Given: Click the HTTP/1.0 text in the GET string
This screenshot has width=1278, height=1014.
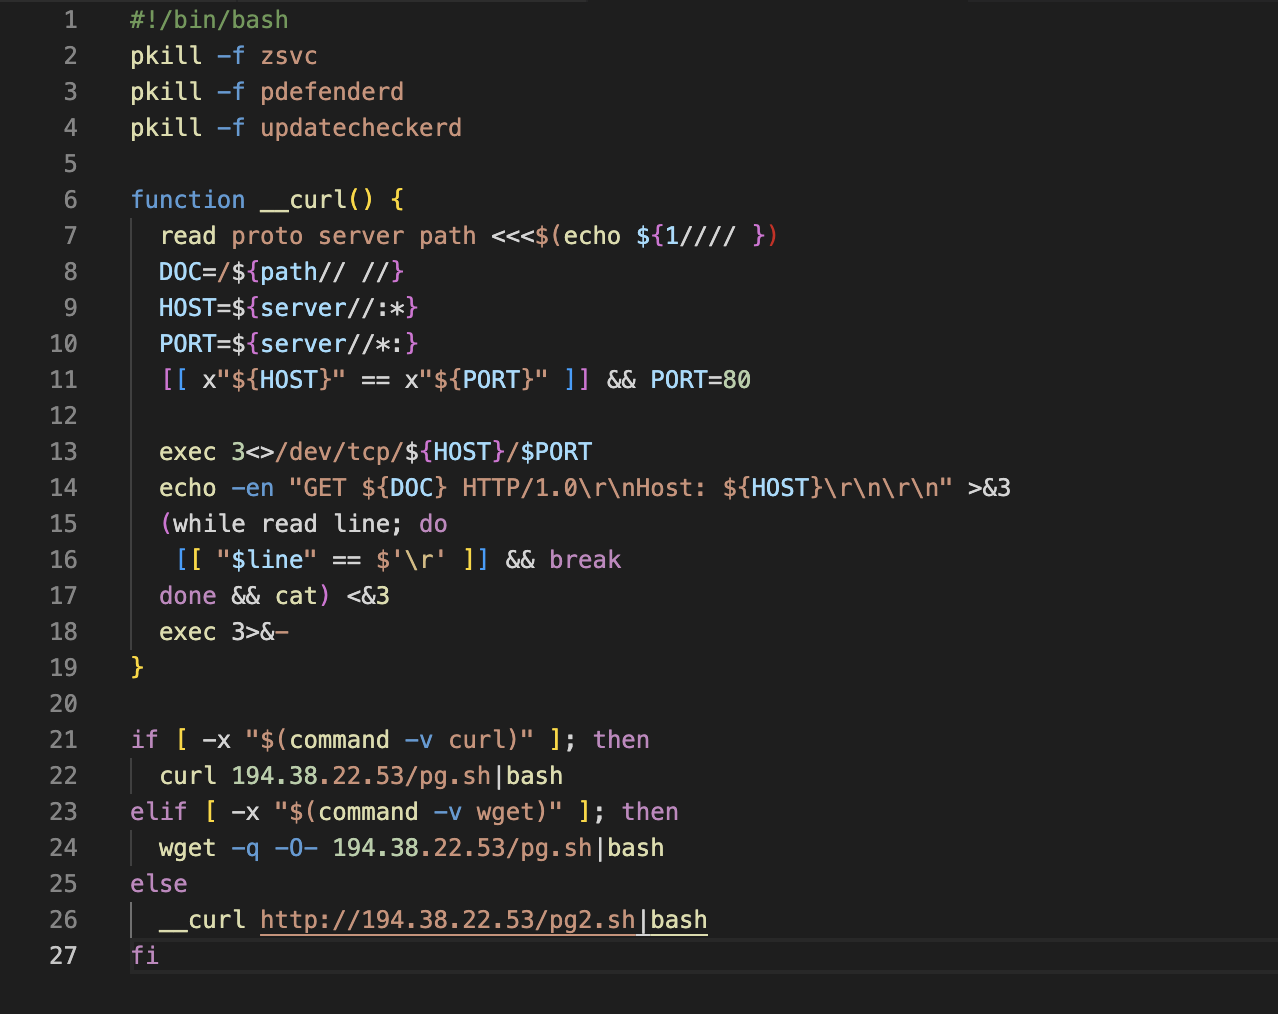Looking at the screenshot, I should tap(519, 488).
